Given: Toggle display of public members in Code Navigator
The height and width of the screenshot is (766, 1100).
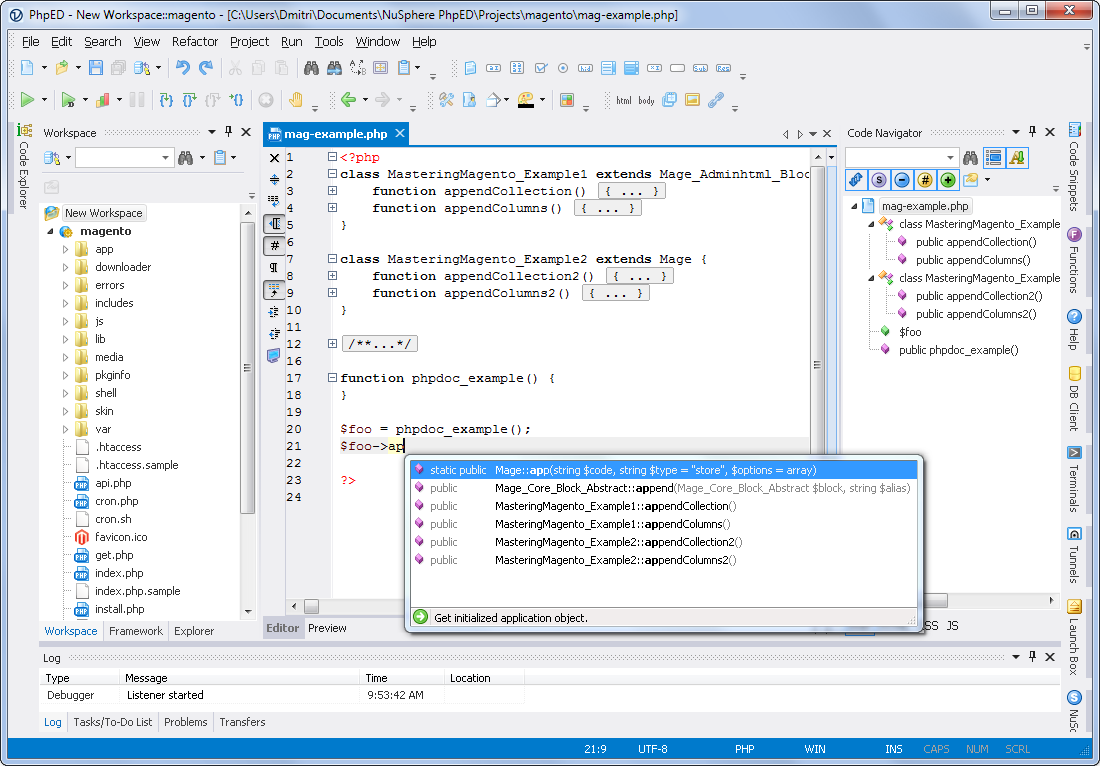Looking at the screenshot, I should click(x=947, y=179).
